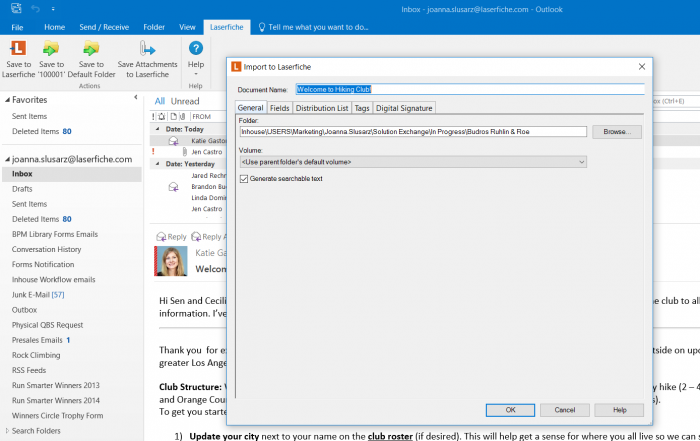Image resolution: width=700 pixels, height=441 pixels.
Task: Collapse the Date: Today message group
Action: coord(154,129)
